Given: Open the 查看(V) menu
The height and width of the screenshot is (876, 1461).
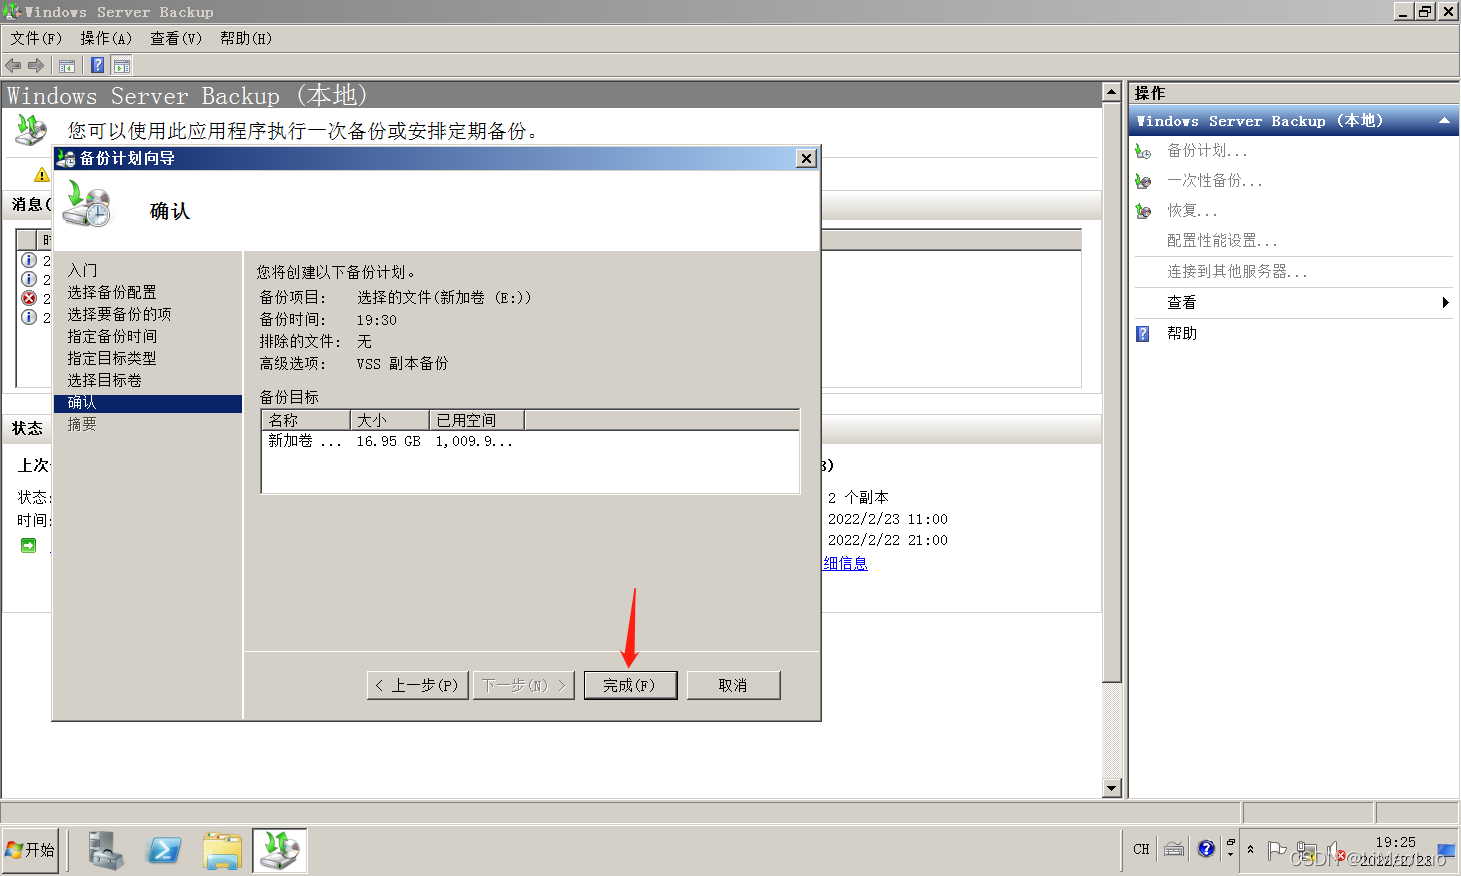Looking at the screenshot, I should click(x=176, y=38).
